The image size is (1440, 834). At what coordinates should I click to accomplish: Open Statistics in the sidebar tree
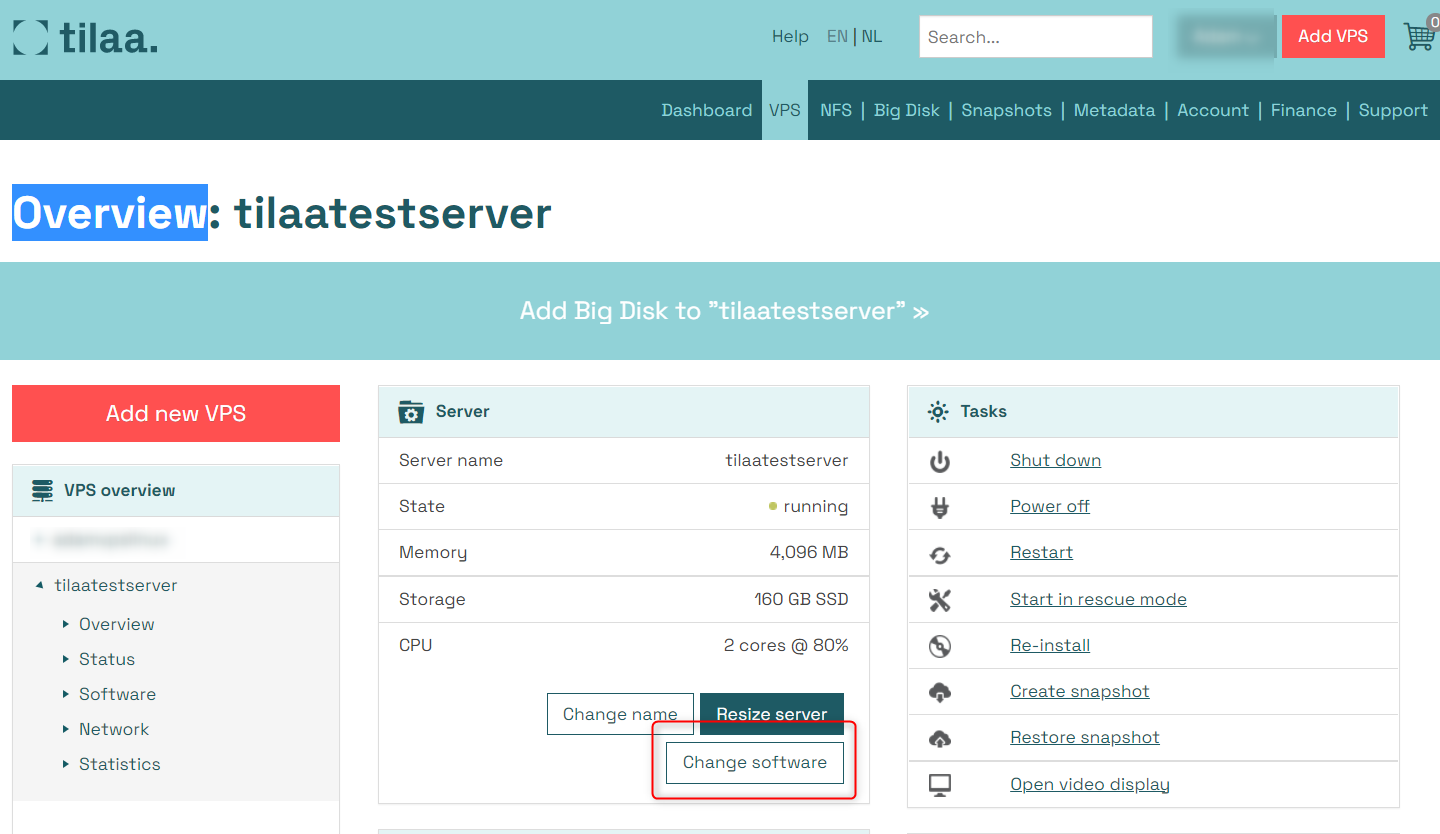point(120,764)
